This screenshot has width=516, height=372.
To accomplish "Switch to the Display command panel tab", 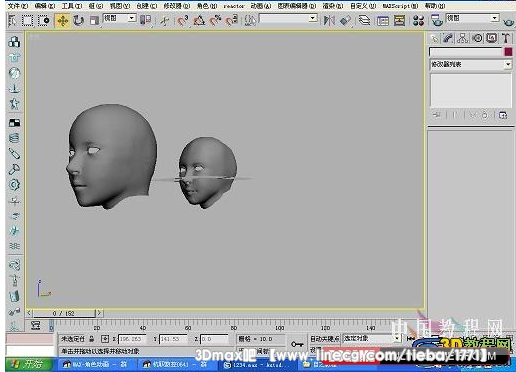I will tap(491, 38).
